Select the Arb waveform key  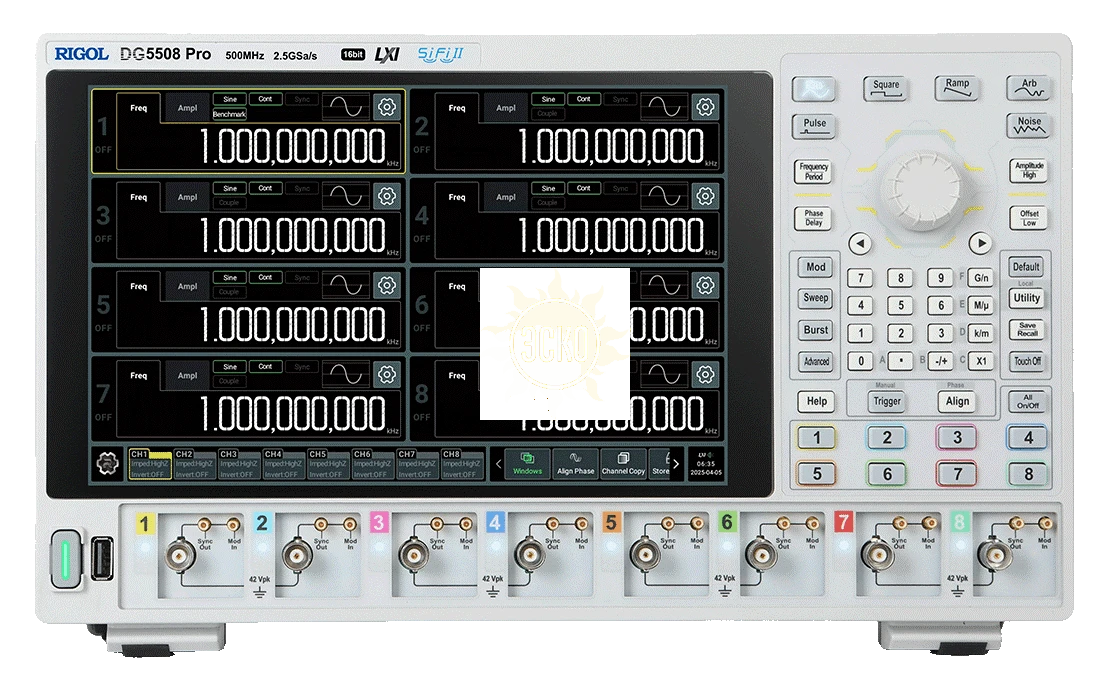coord(1027,88)
